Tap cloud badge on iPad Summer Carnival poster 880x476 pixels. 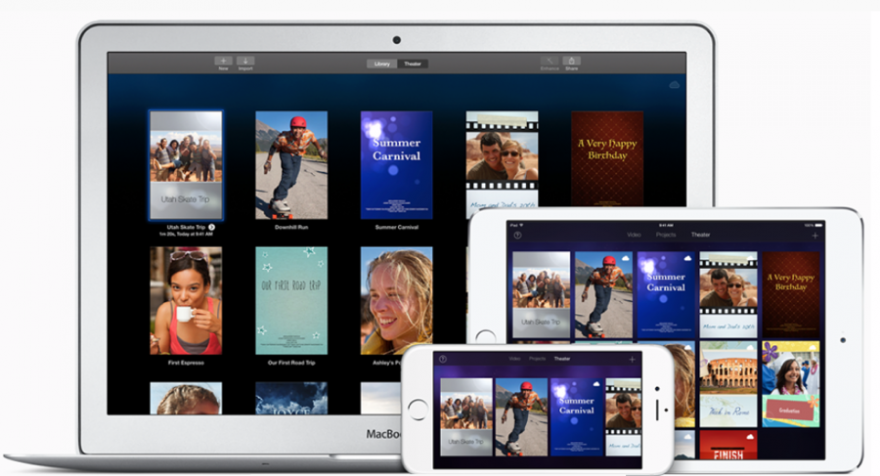688,259
